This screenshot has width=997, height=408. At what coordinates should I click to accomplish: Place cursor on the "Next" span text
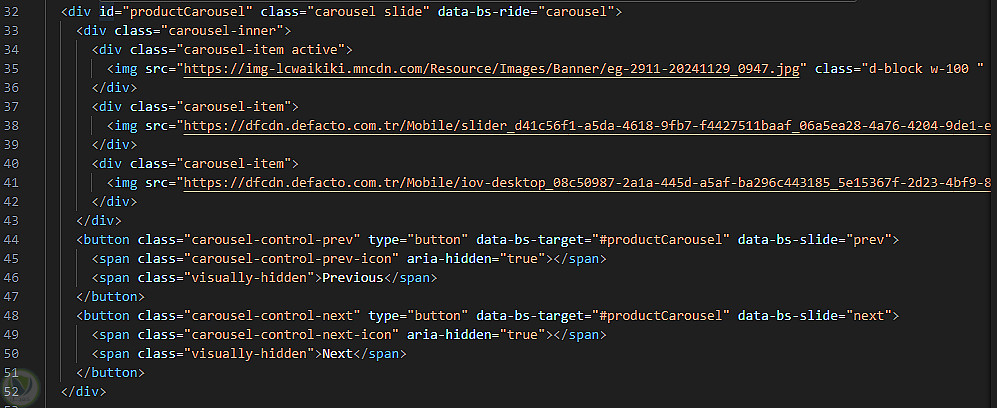coord(338,353)
